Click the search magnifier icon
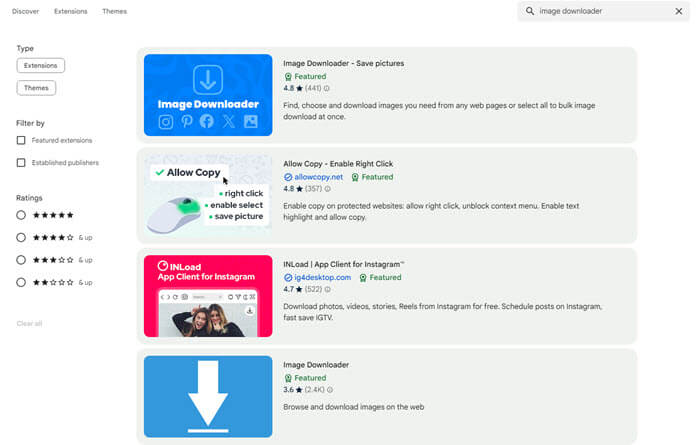The height and width of the screenshot is (445, 700). coord(529,11)
